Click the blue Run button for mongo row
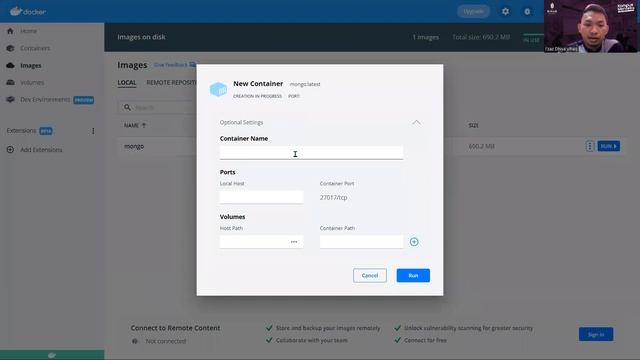The width and height of the screenshot is (640, 360). 609,146
